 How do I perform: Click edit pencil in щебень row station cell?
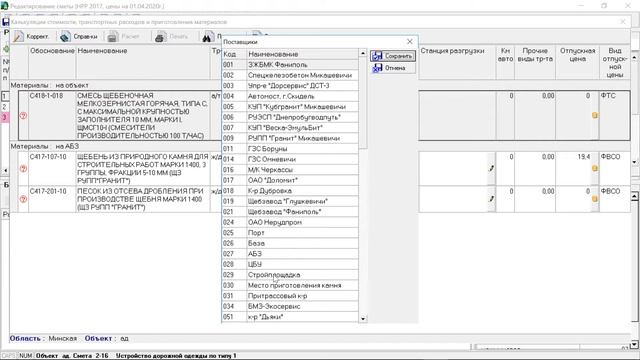coord(491,168)
